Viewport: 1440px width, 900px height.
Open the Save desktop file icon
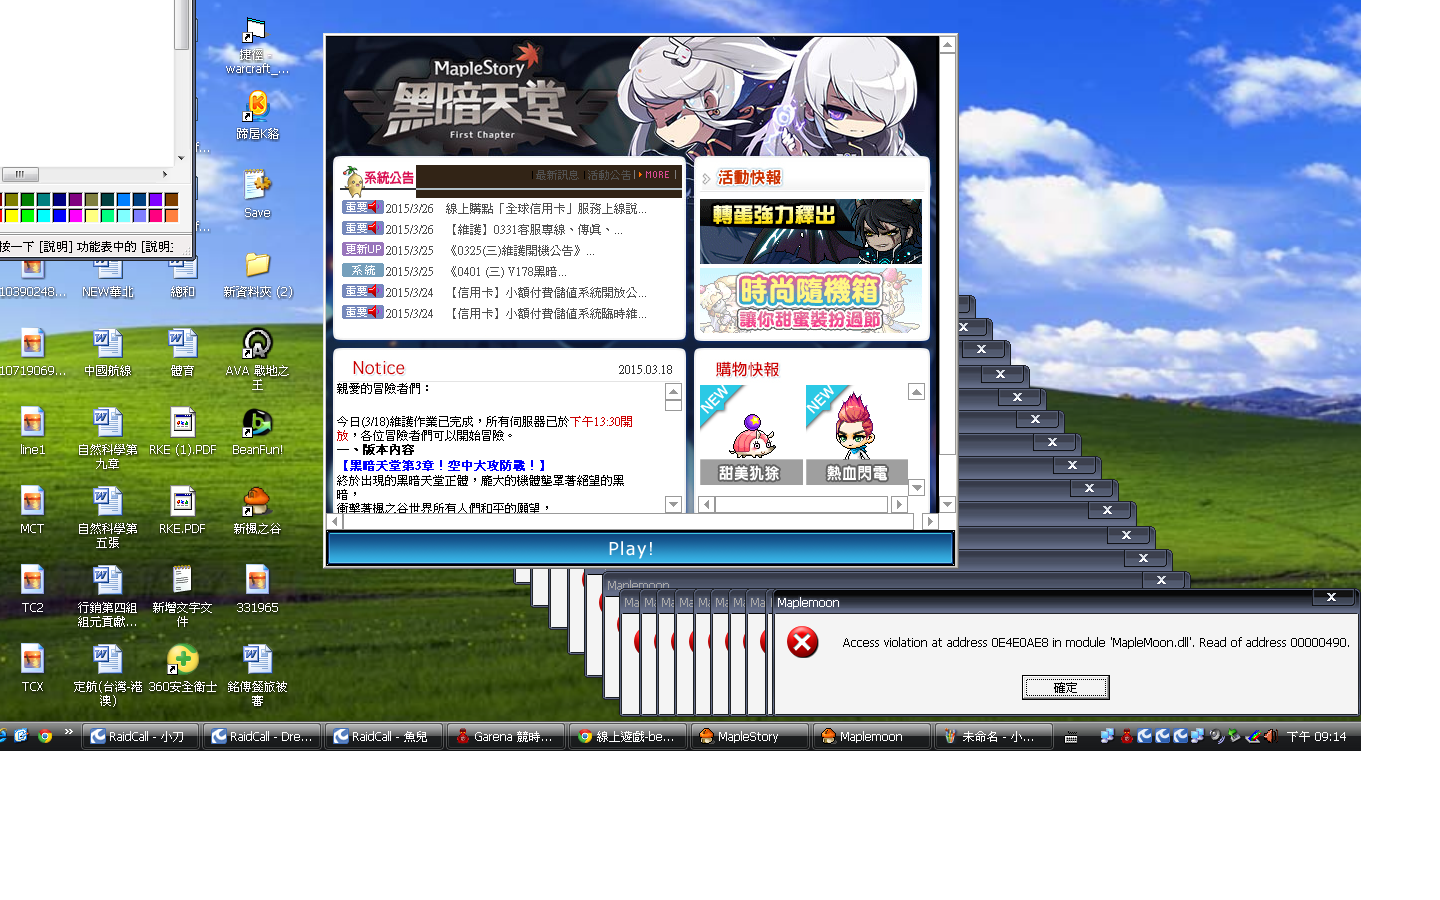[x=257, y=194]
